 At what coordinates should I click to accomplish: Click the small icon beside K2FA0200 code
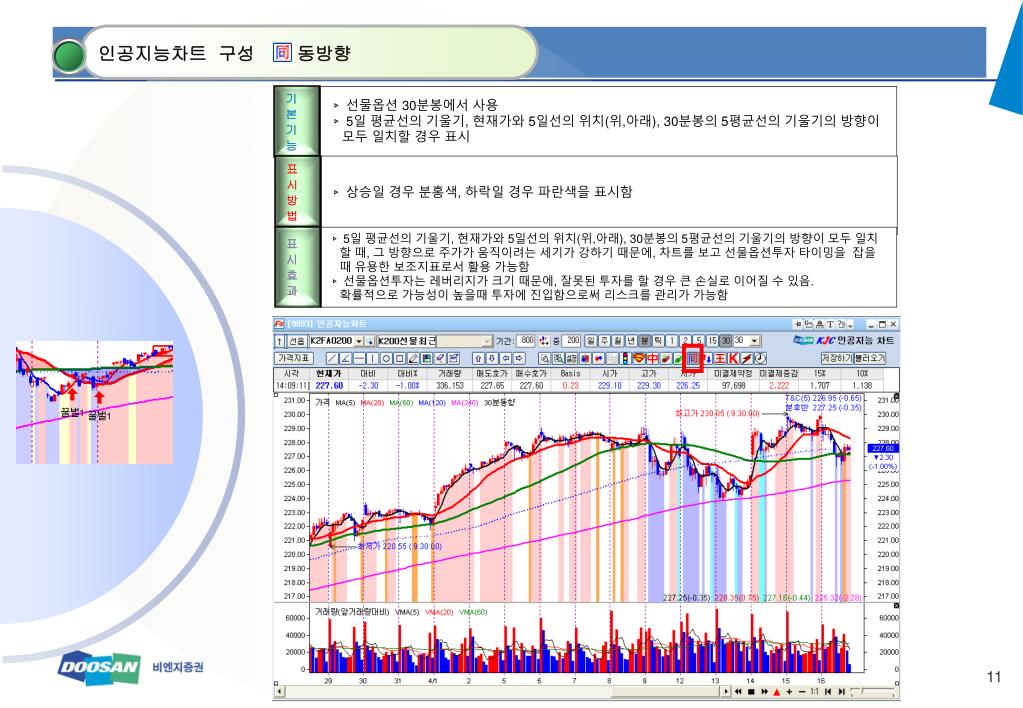(370, 341)
